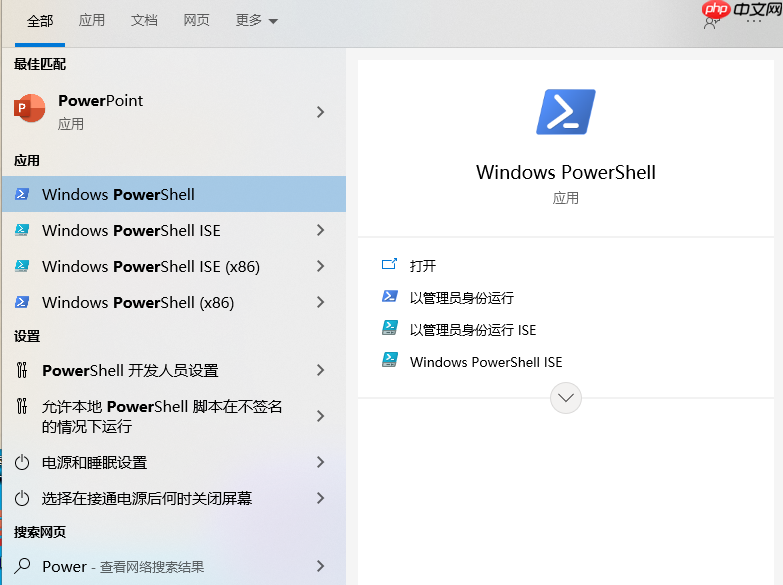Image resolution: width=783 pixels, height=585 pixels.
Task: Expand 电源和睡眠设置 result arrow
Action: coord(321,462)
